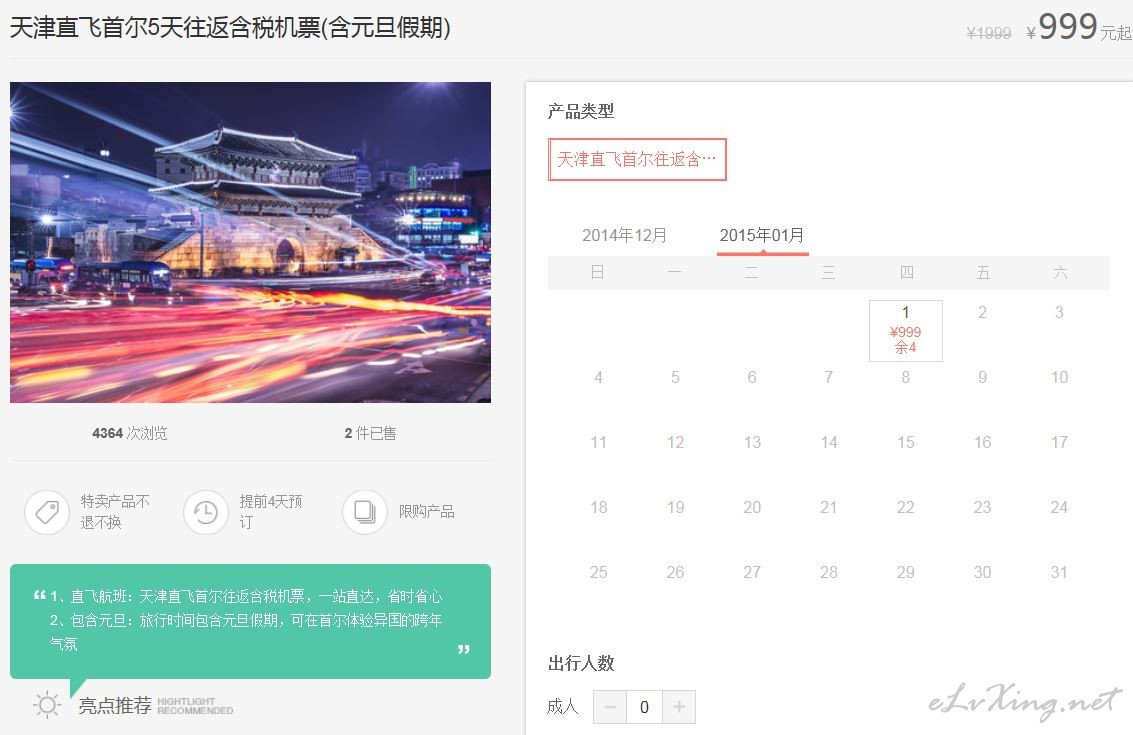This screenshot has height=735, width=1133.
Task: Decrease adult count with minus button
Action: click(x=610, y=707)
